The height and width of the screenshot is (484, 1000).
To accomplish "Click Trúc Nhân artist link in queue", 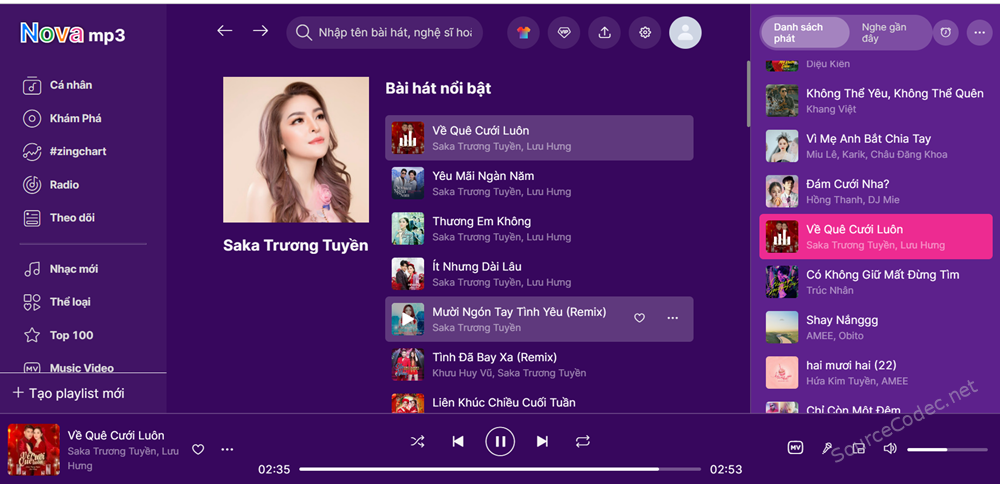I will 830,291.
